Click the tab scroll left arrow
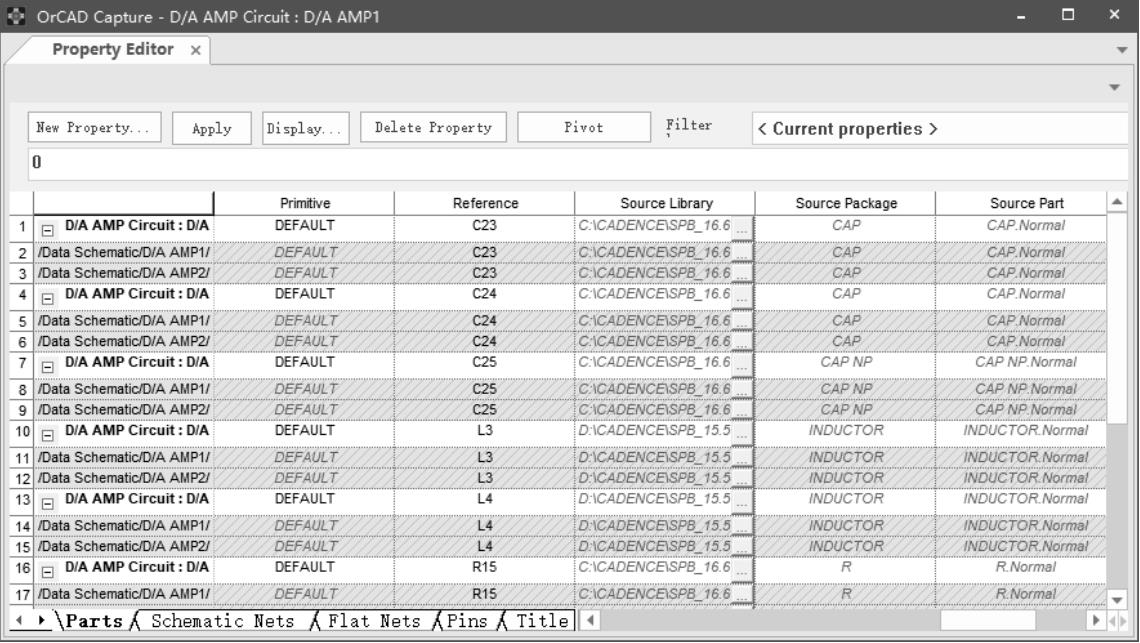Screen dimensions: 1140x643 pos(20,620)
